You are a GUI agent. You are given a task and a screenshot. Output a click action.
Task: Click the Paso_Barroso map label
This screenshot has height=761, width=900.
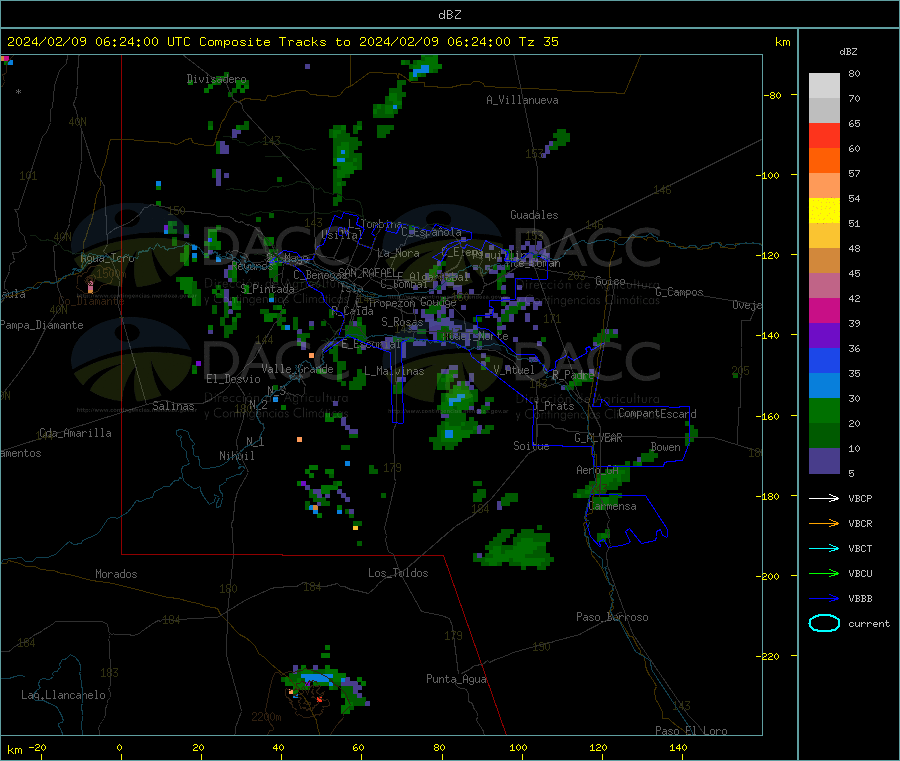(x=612, y=617)
